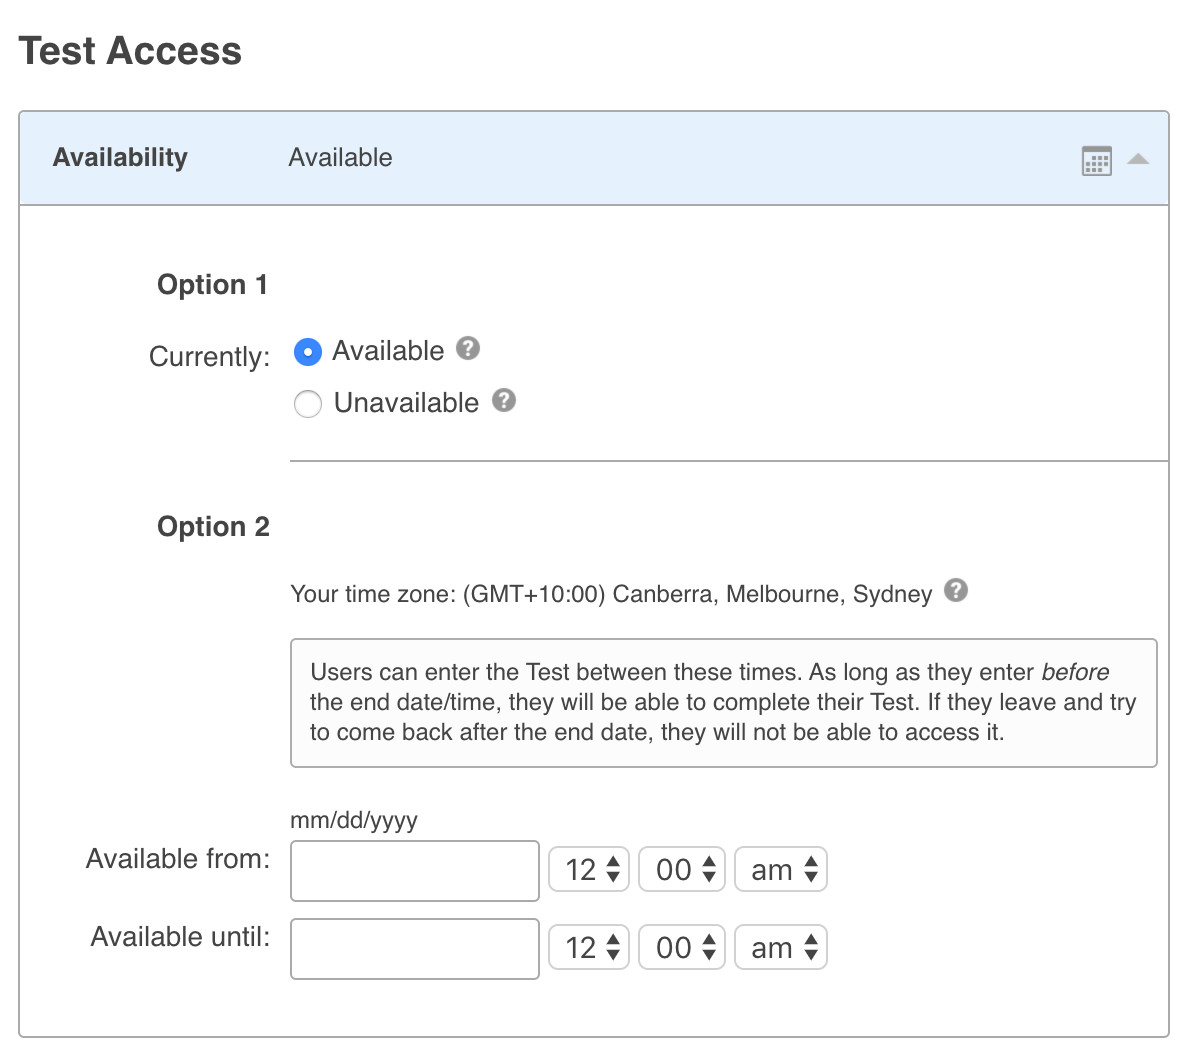Open help icon next to Available
The width and height of the screenshot is (1188, 1050).
(x=468, y=348)
